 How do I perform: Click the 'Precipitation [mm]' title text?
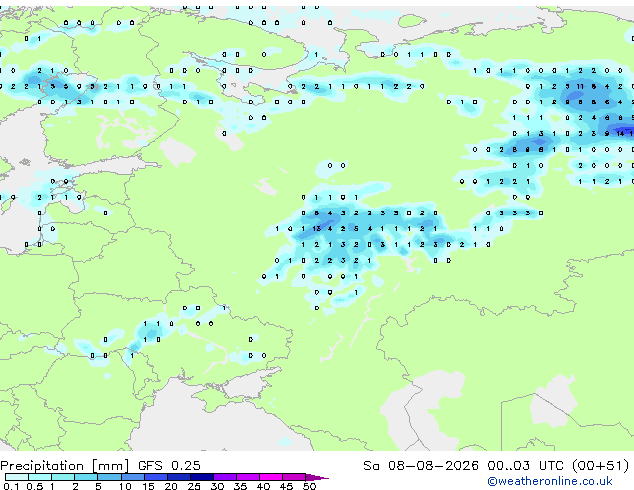point(65,466)
